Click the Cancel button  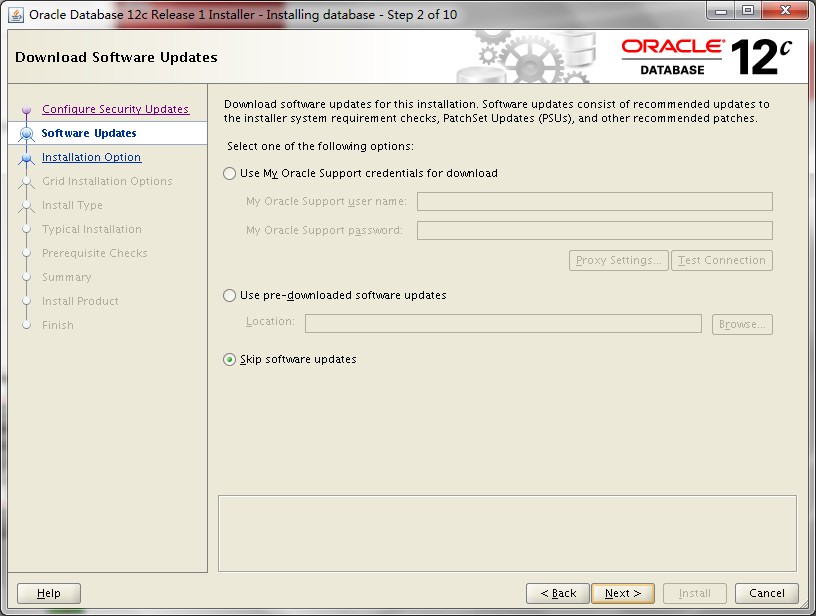click(x=767, y=593)
